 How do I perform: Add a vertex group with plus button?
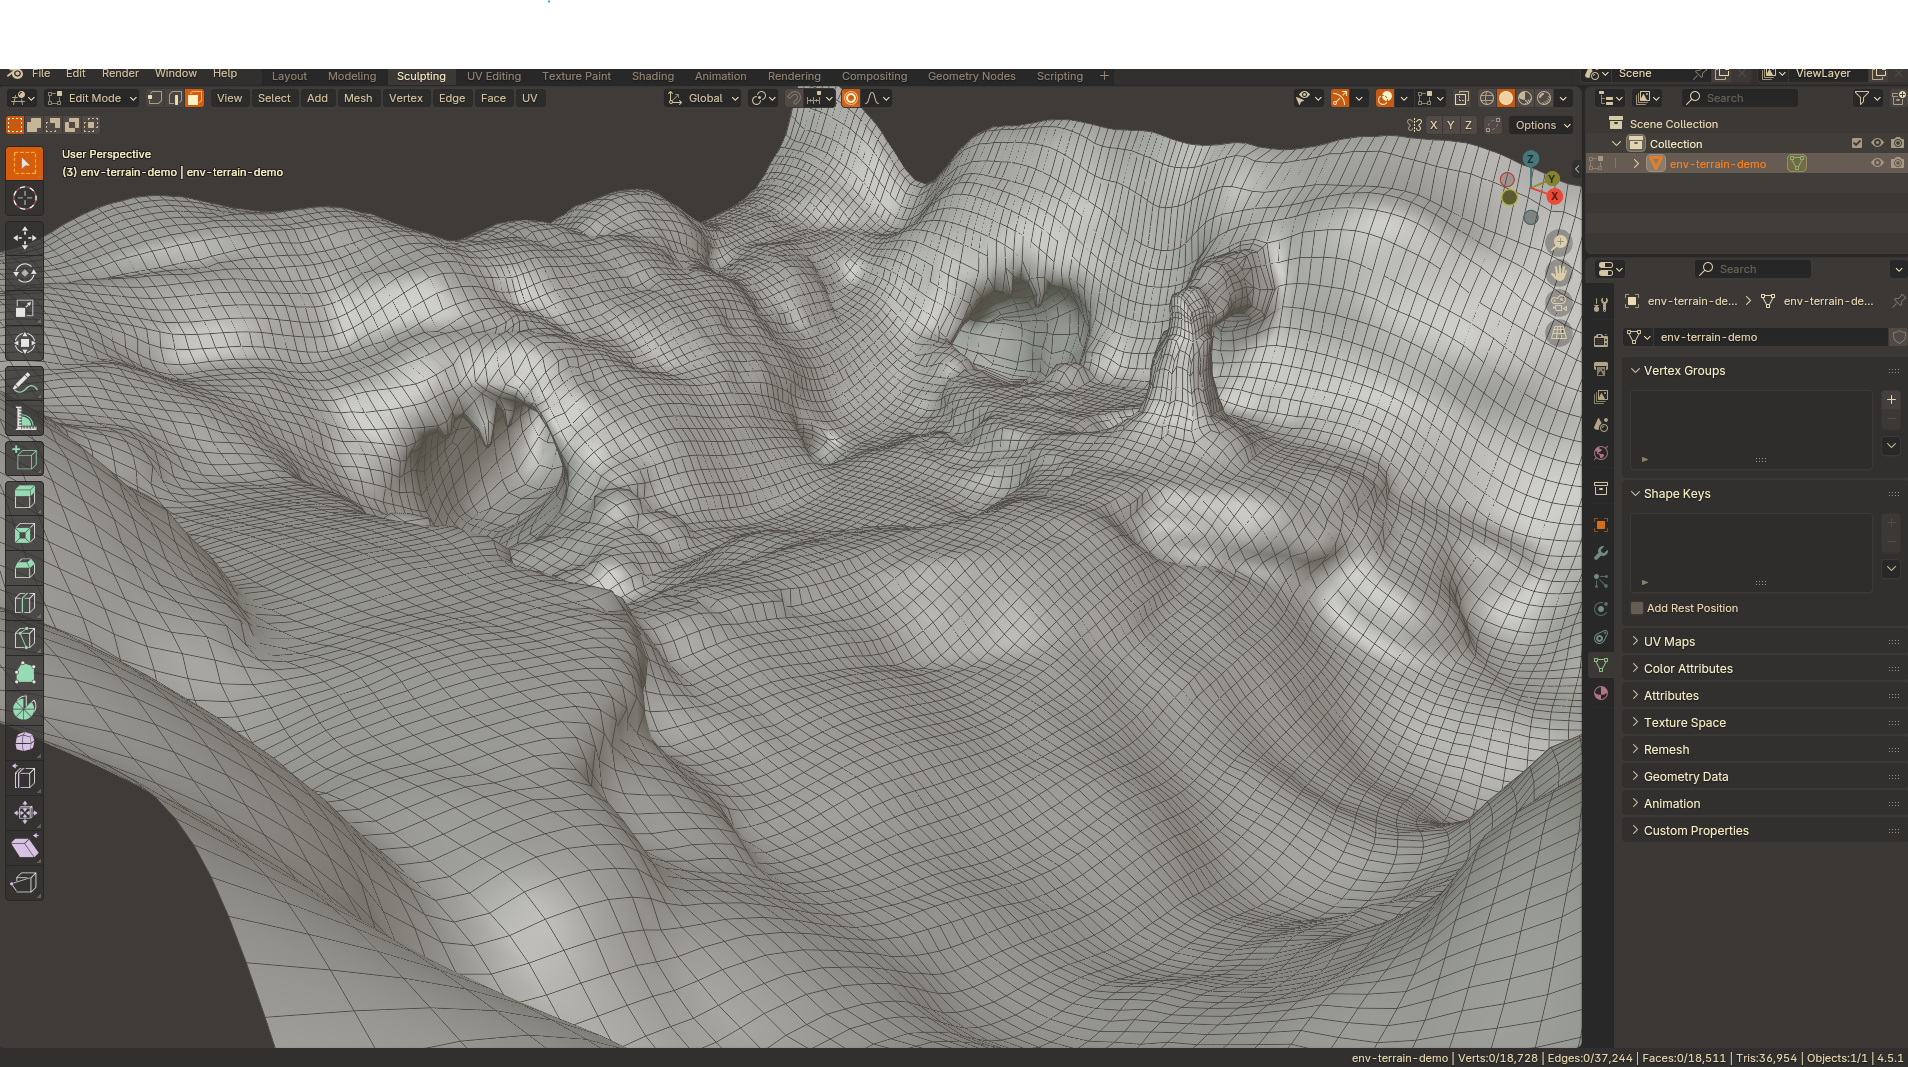tap(1891, 399)
